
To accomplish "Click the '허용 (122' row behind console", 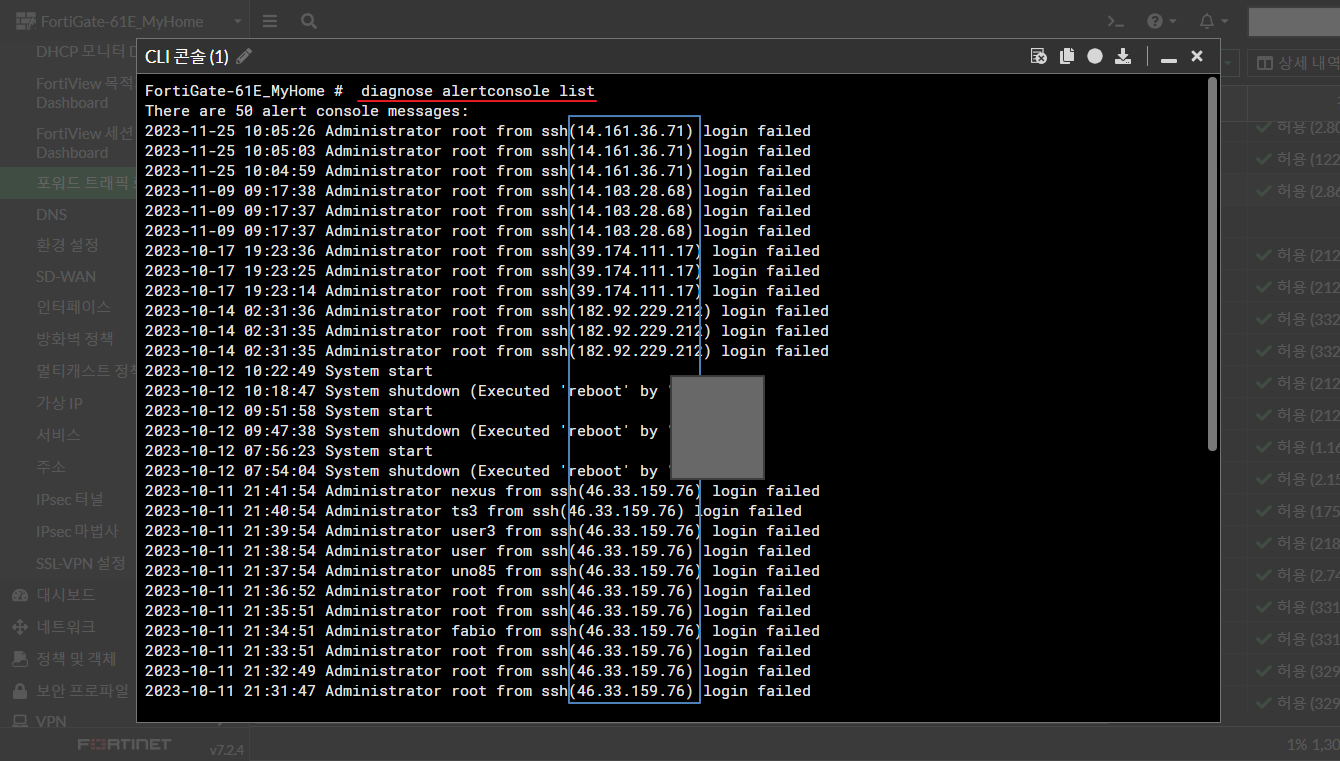I will click(x=1297, y=159).
